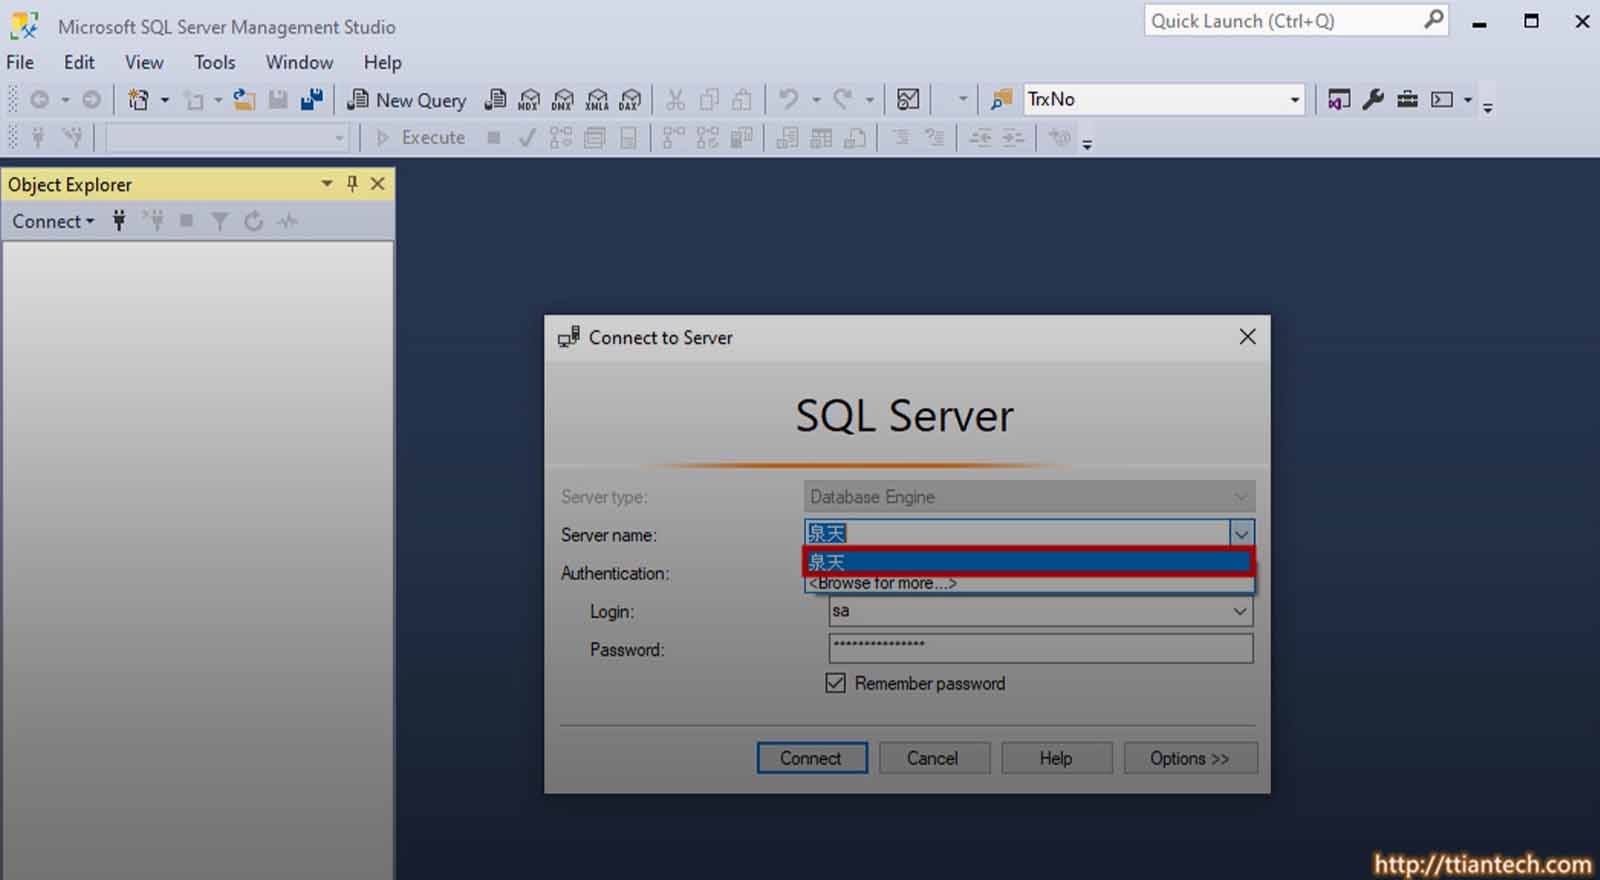Click the Quick Launch search magnifier
Image resolution: width=1600 pixels, height=880 pixels.
[1433, 20]
